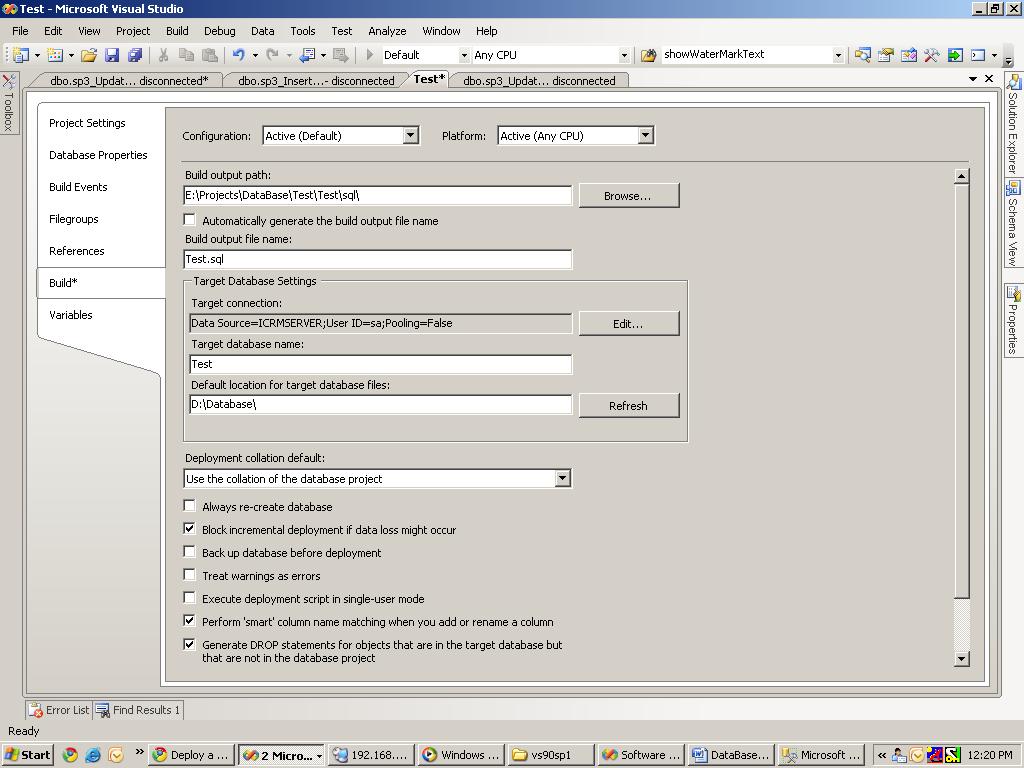Click the vertical scrollbar thumb of Build page
1024x768 pixels.
961,391
